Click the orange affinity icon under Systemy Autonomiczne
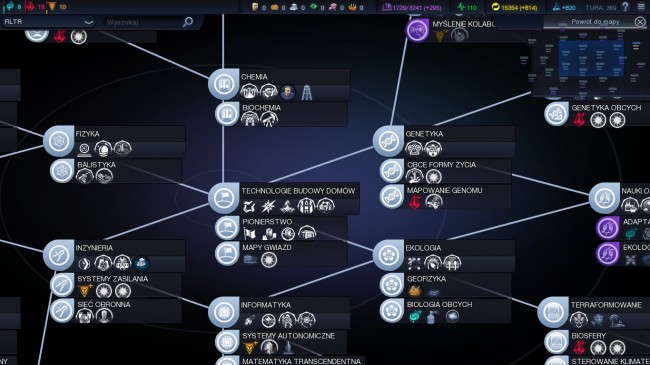The height and width of the screenshot is (365, 650). (250, 348)
